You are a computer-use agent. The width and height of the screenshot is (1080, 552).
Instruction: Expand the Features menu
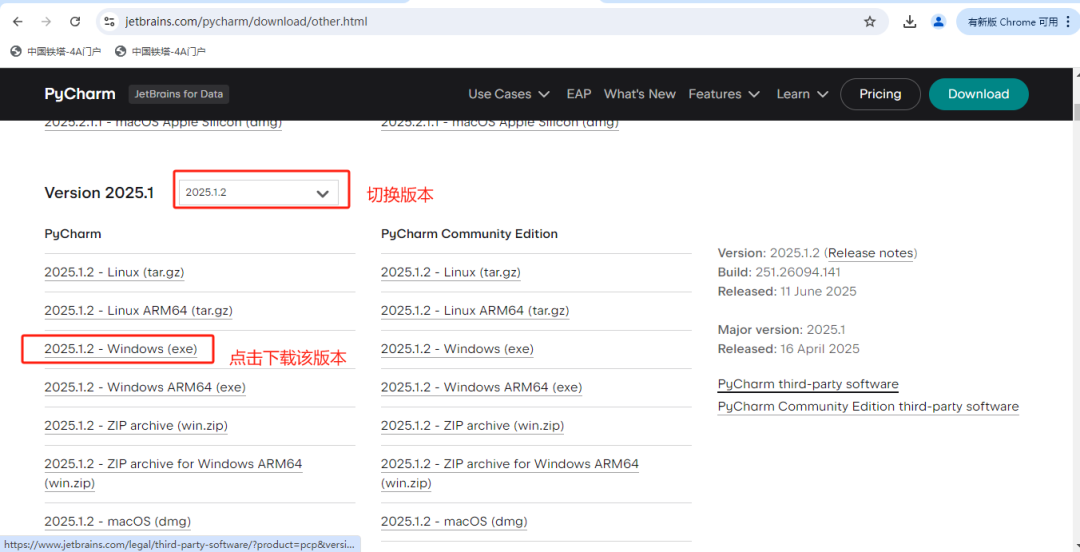724,94
